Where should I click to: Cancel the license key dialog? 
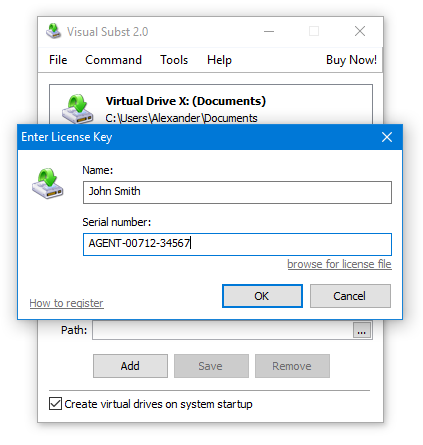point(350,296)
